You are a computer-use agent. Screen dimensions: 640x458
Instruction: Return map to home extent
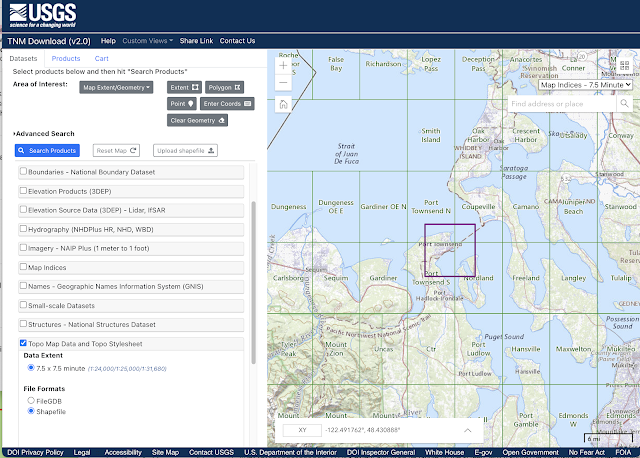pyautogui.click(x=283, y=104)
